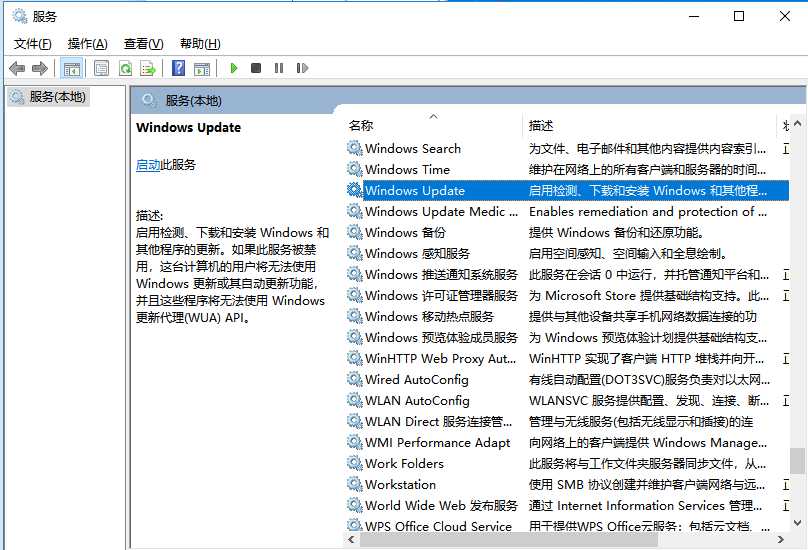Screen dimensions: 808x550
Task: Click the Stop Service square icon
Action: (256, 68)
